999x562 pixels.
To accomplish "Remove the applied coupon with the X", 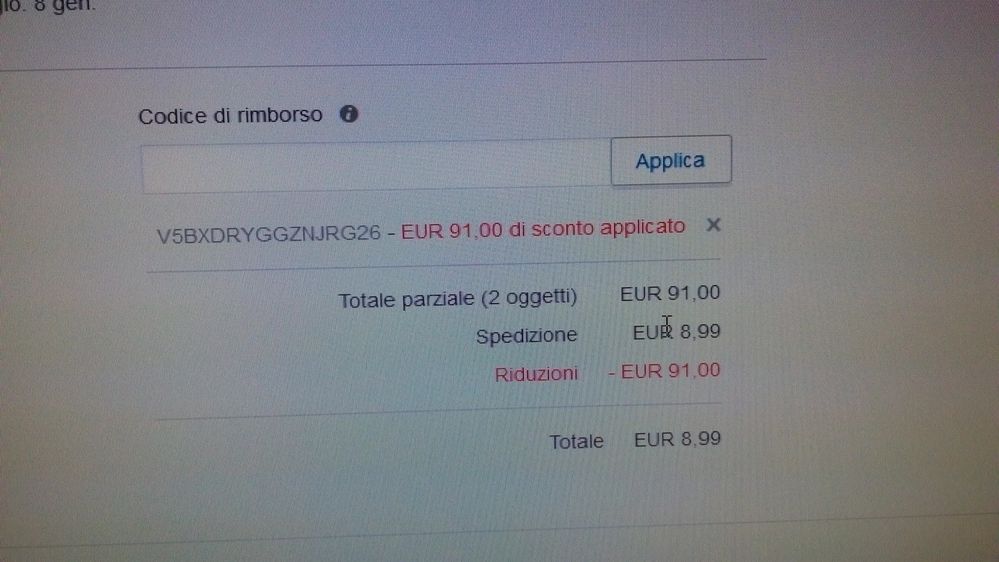I will click(713, 224).
